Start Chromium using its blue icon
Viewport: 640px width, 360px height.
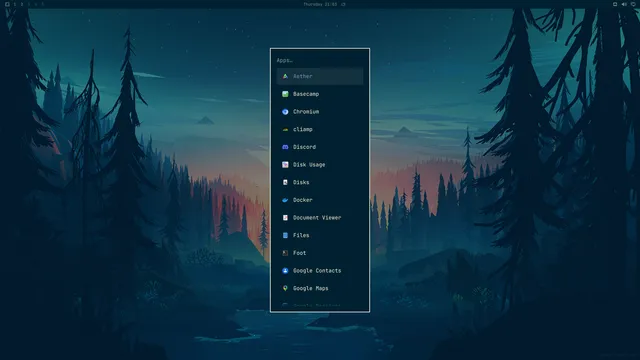click(285, 111)
